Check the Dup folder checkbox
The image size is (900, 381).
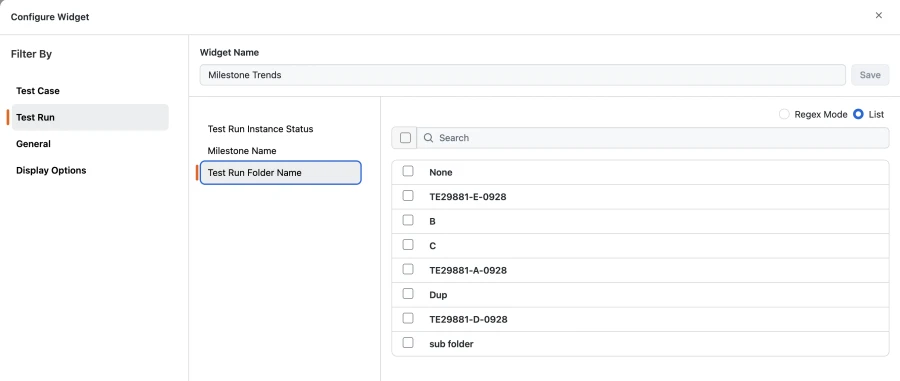point(408,294)
